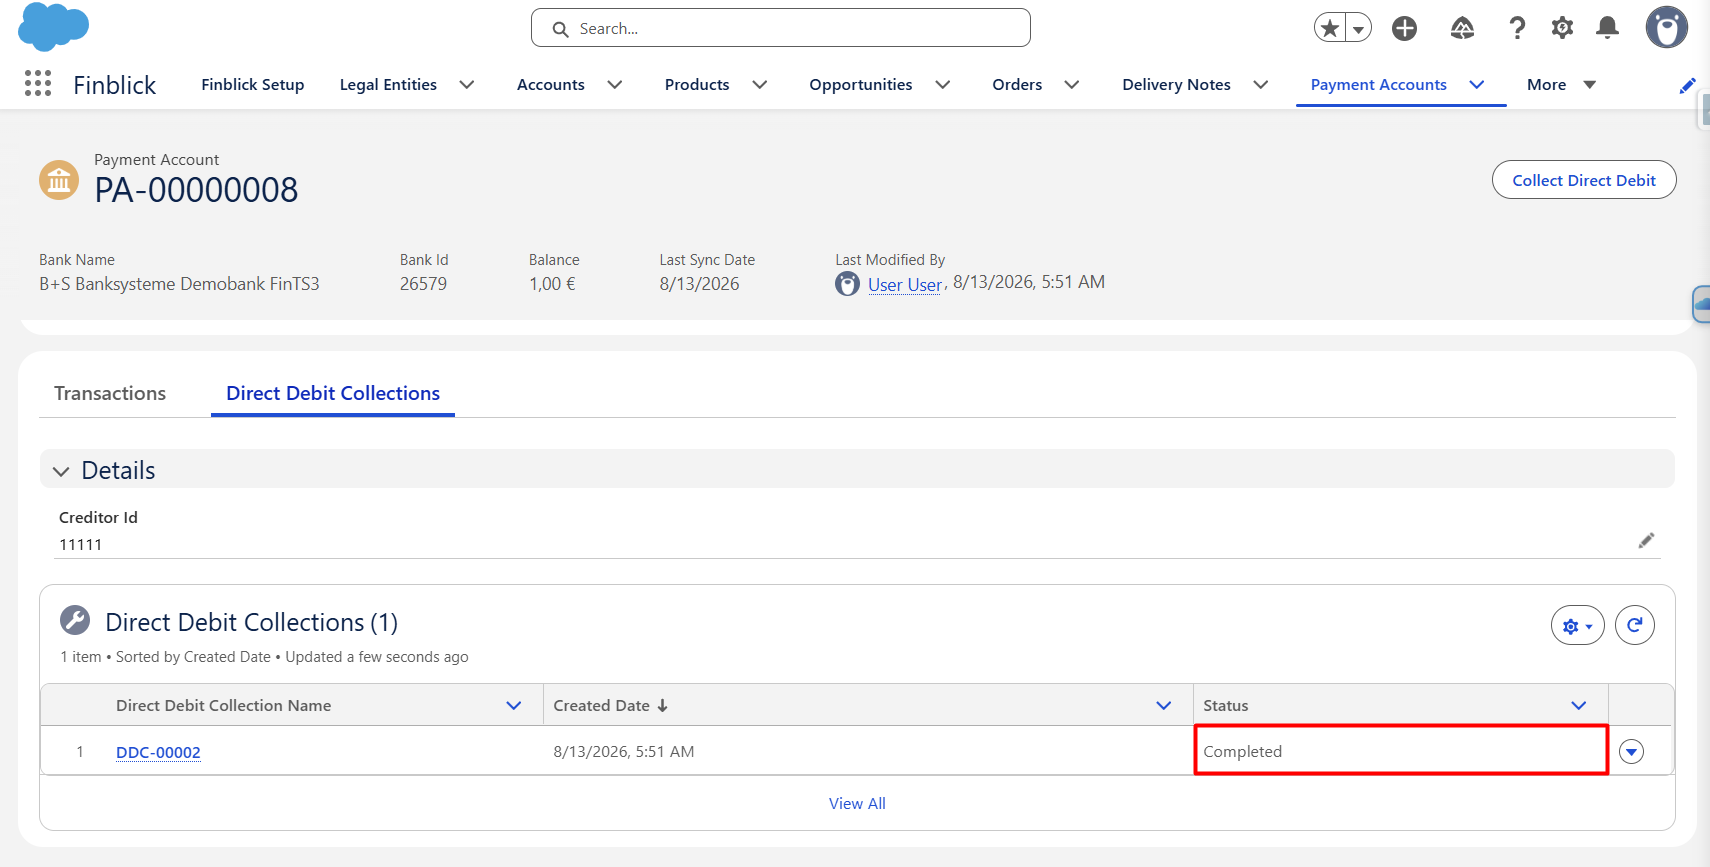This screenshot has width=1710, height=867.
Task: Open the Products tab
Action: point(697,85)
